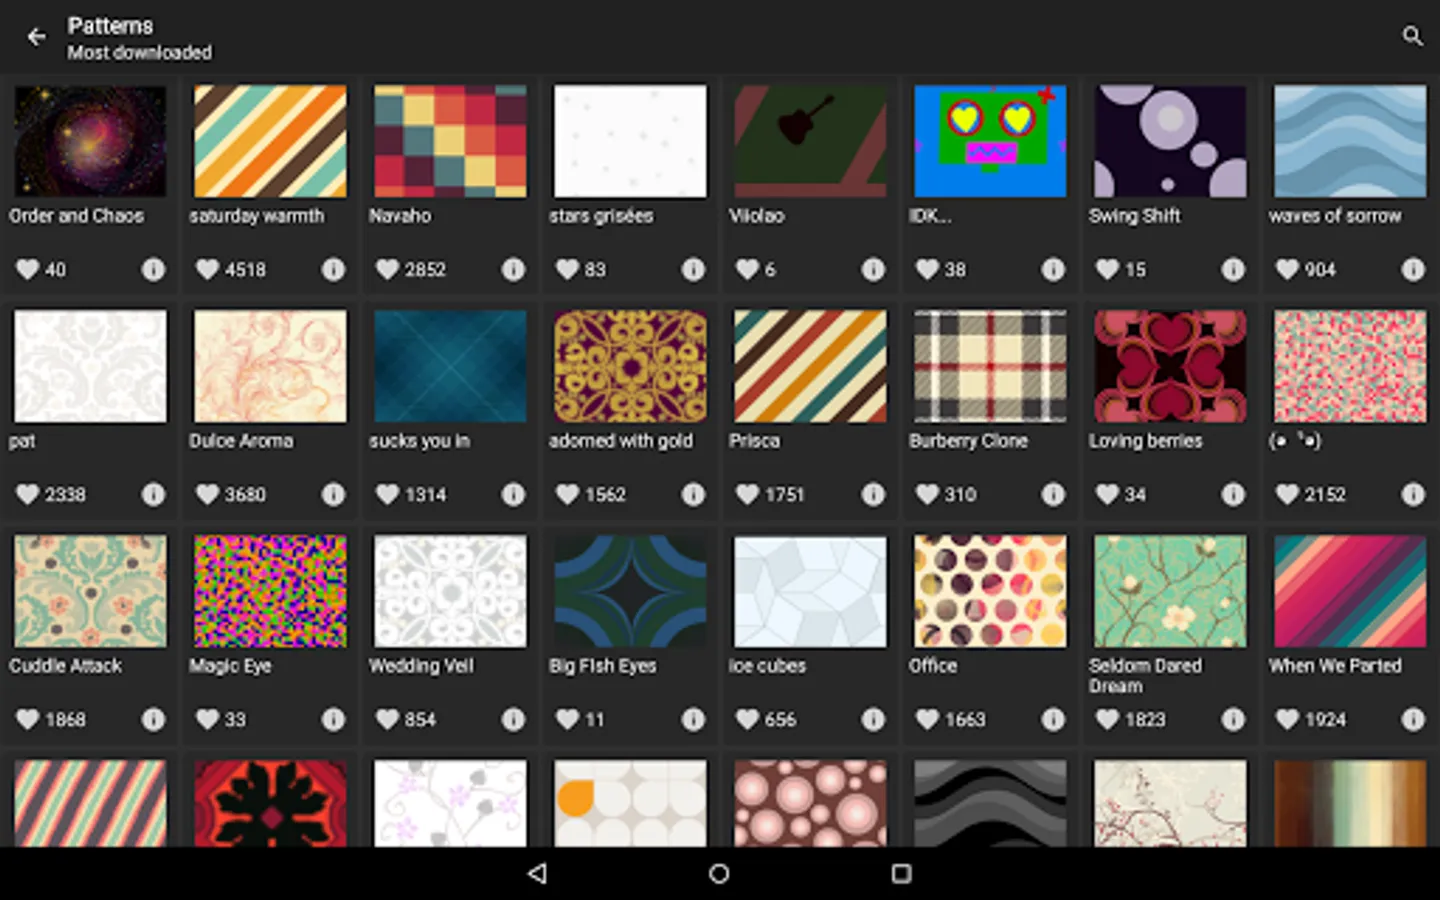View info for sucks you in
This screenshot has width=1440, height=900.
(x=513, y=494)
